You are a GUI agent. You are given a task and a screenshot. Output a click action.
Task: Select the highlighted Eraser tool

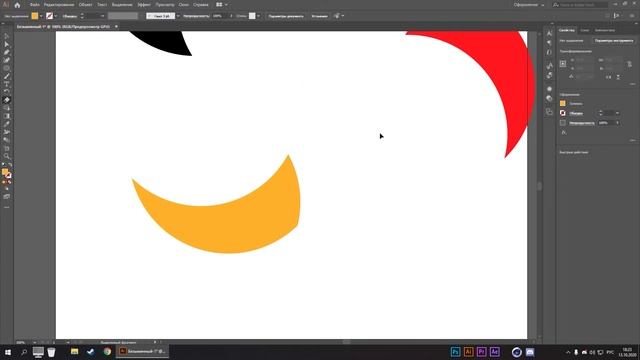7,100
